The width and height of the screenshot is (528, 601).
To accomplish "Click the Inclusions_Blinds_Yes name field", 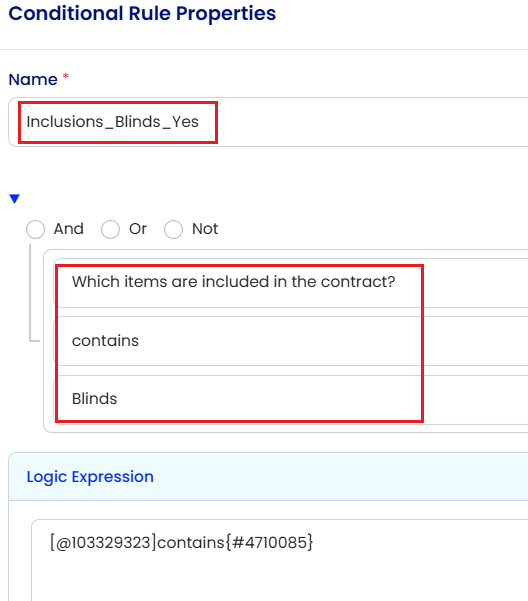I will coord(268,122).
